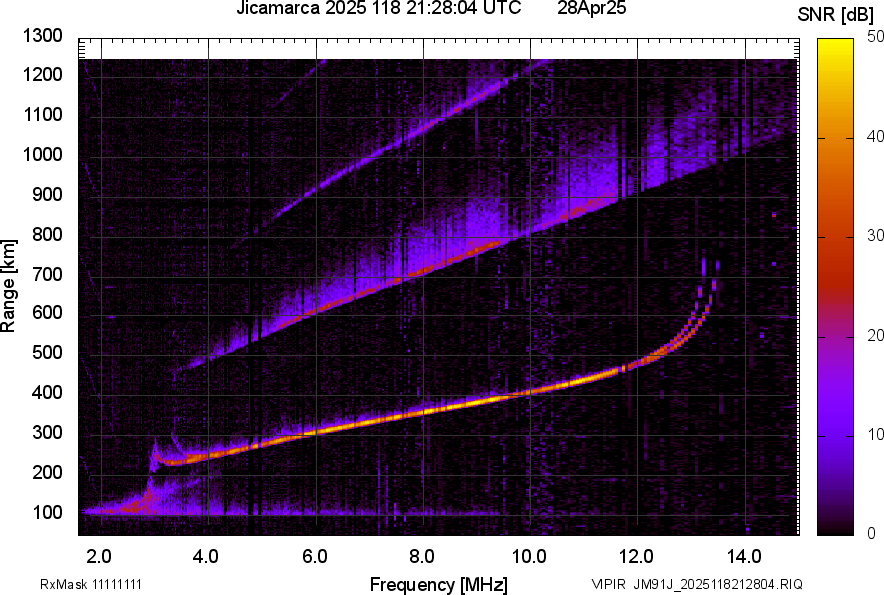Click the range tick label '1100'

point(42,114)
